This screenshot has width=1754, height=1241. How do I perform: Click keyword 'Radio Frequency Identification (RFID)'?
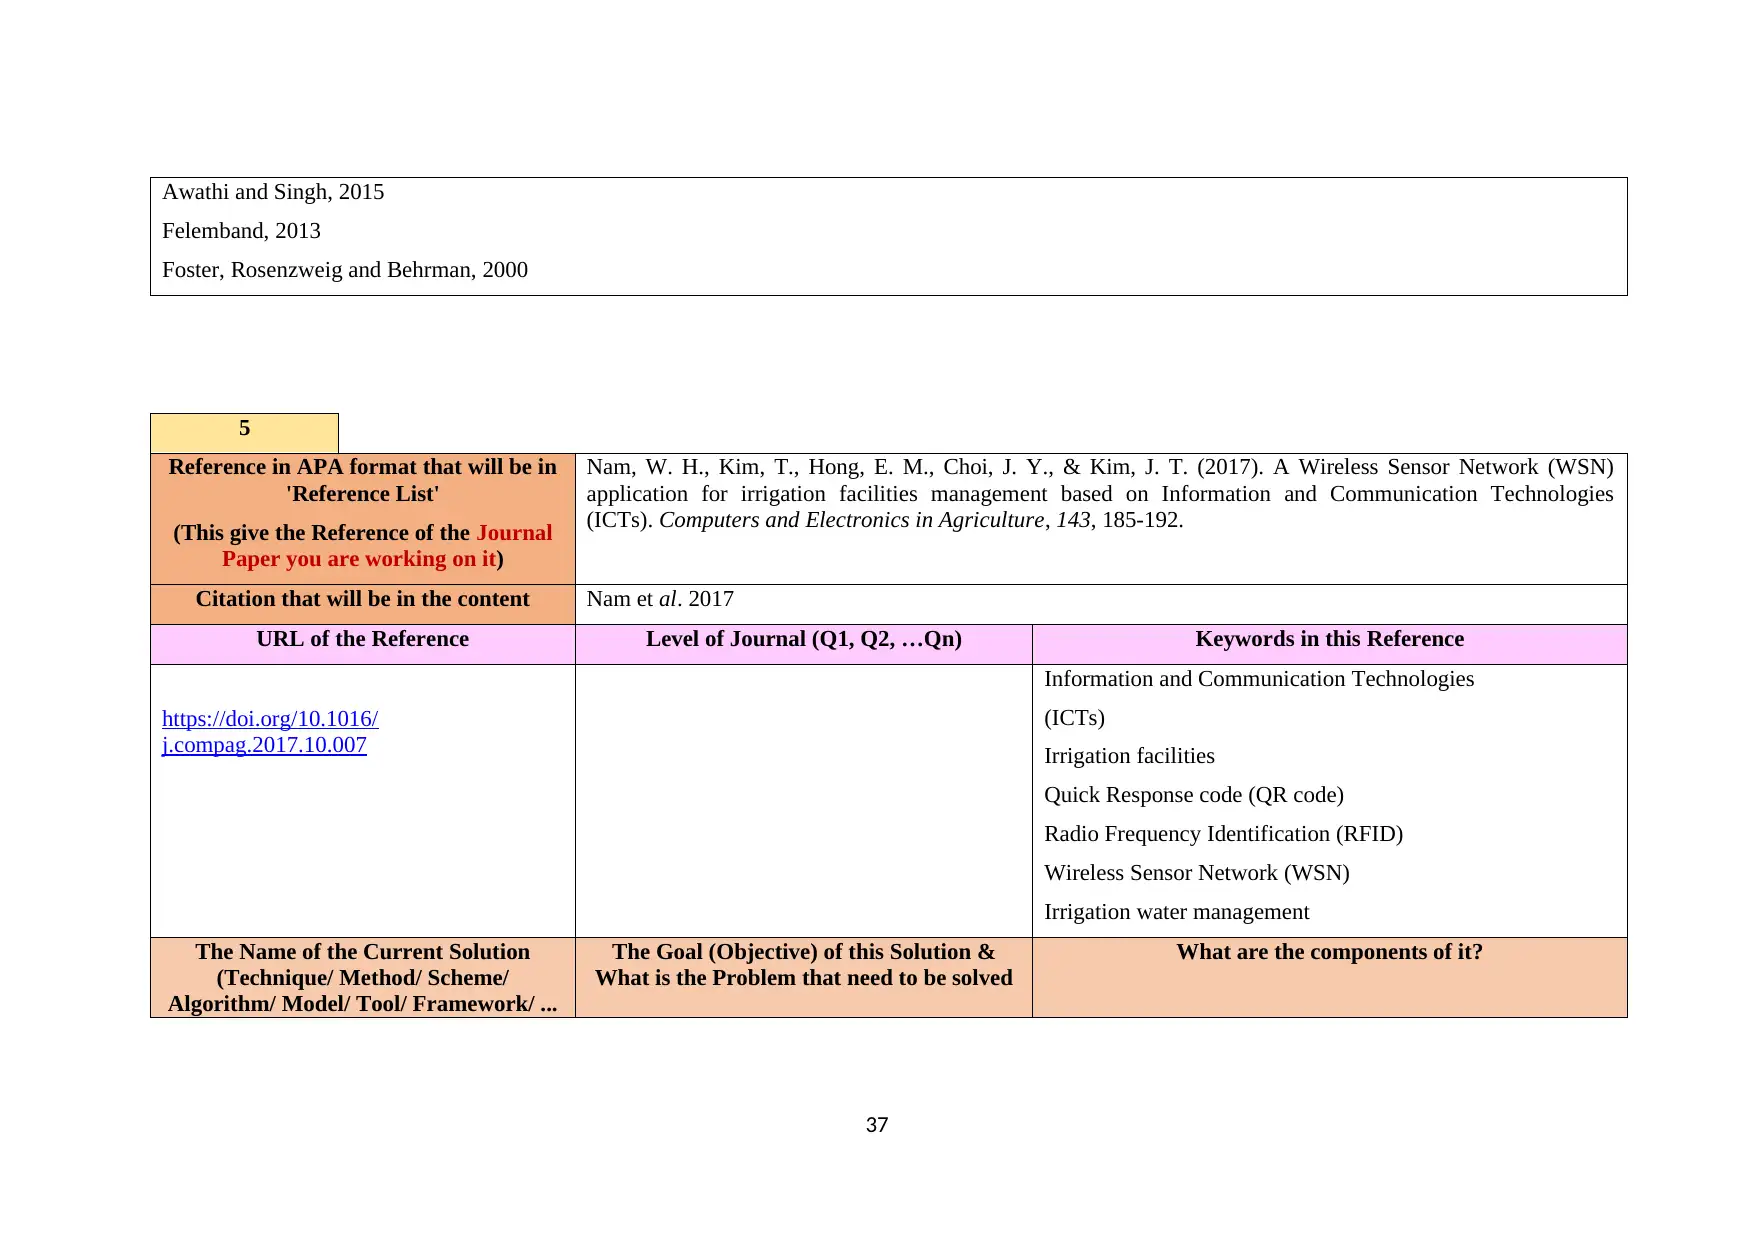(1223, 834)
